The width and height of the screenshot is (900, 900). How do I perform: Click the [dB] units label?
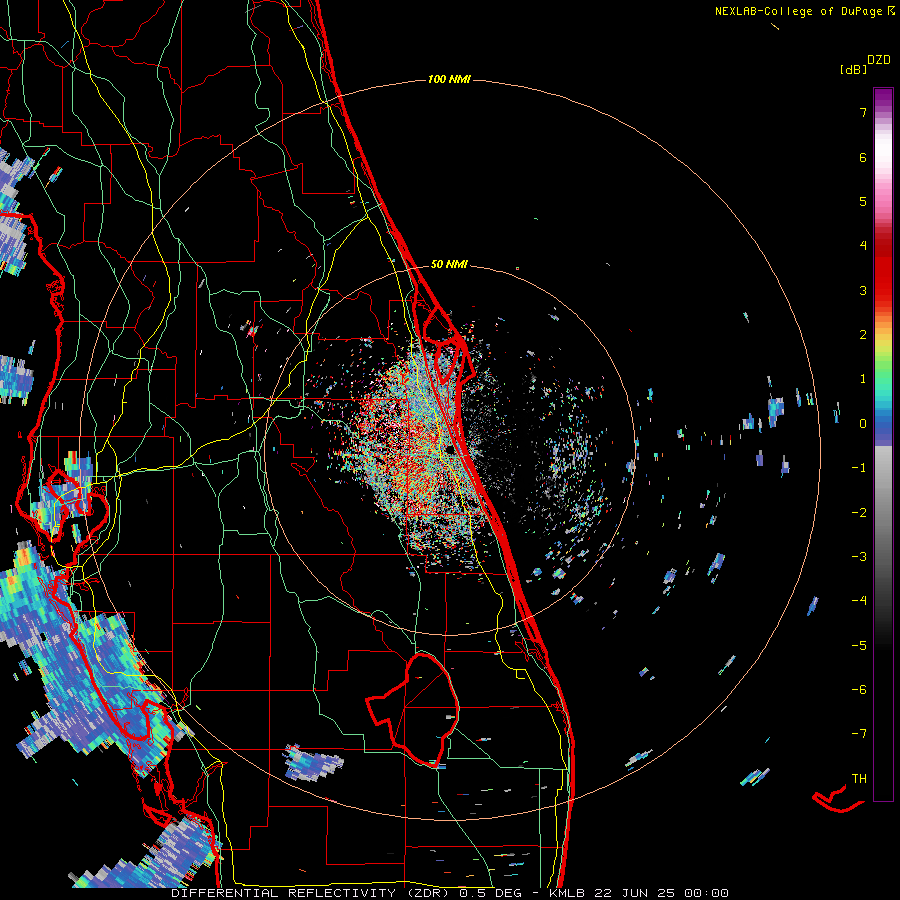click(x=853, y=69)
